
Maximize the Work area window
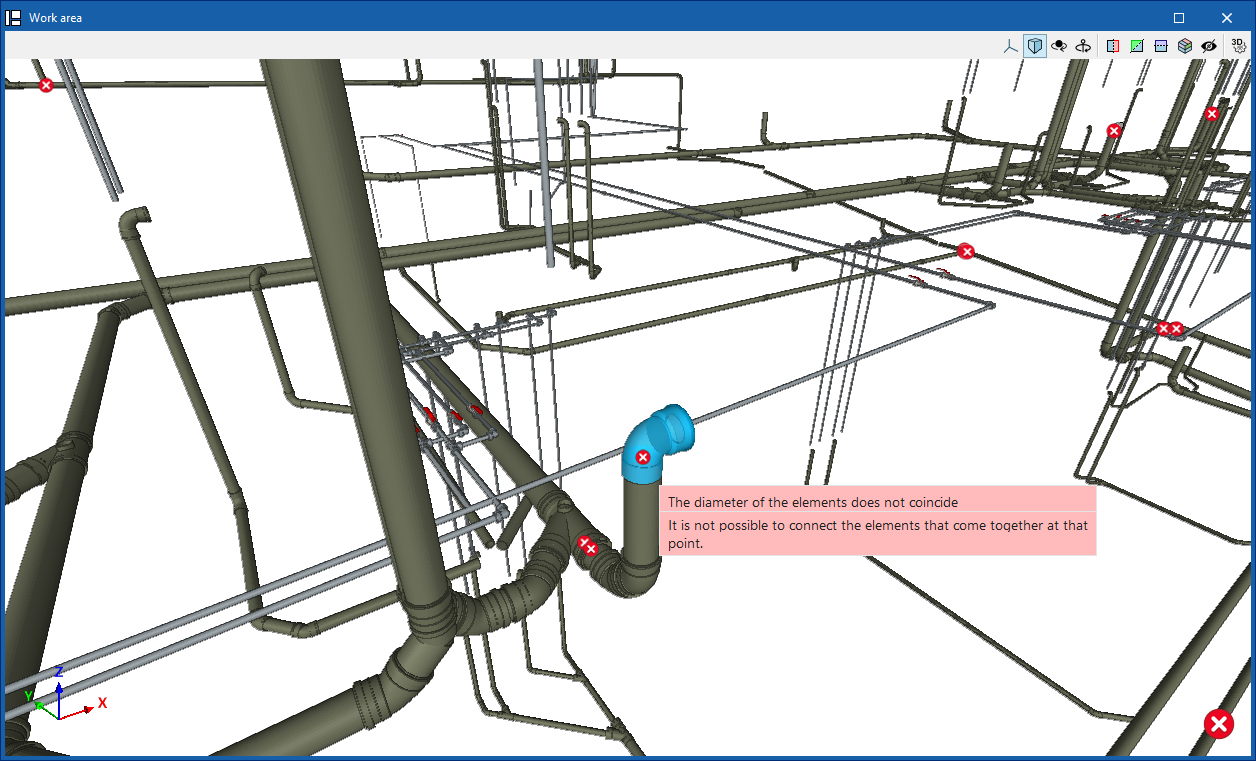click(x=1179, y=18)
